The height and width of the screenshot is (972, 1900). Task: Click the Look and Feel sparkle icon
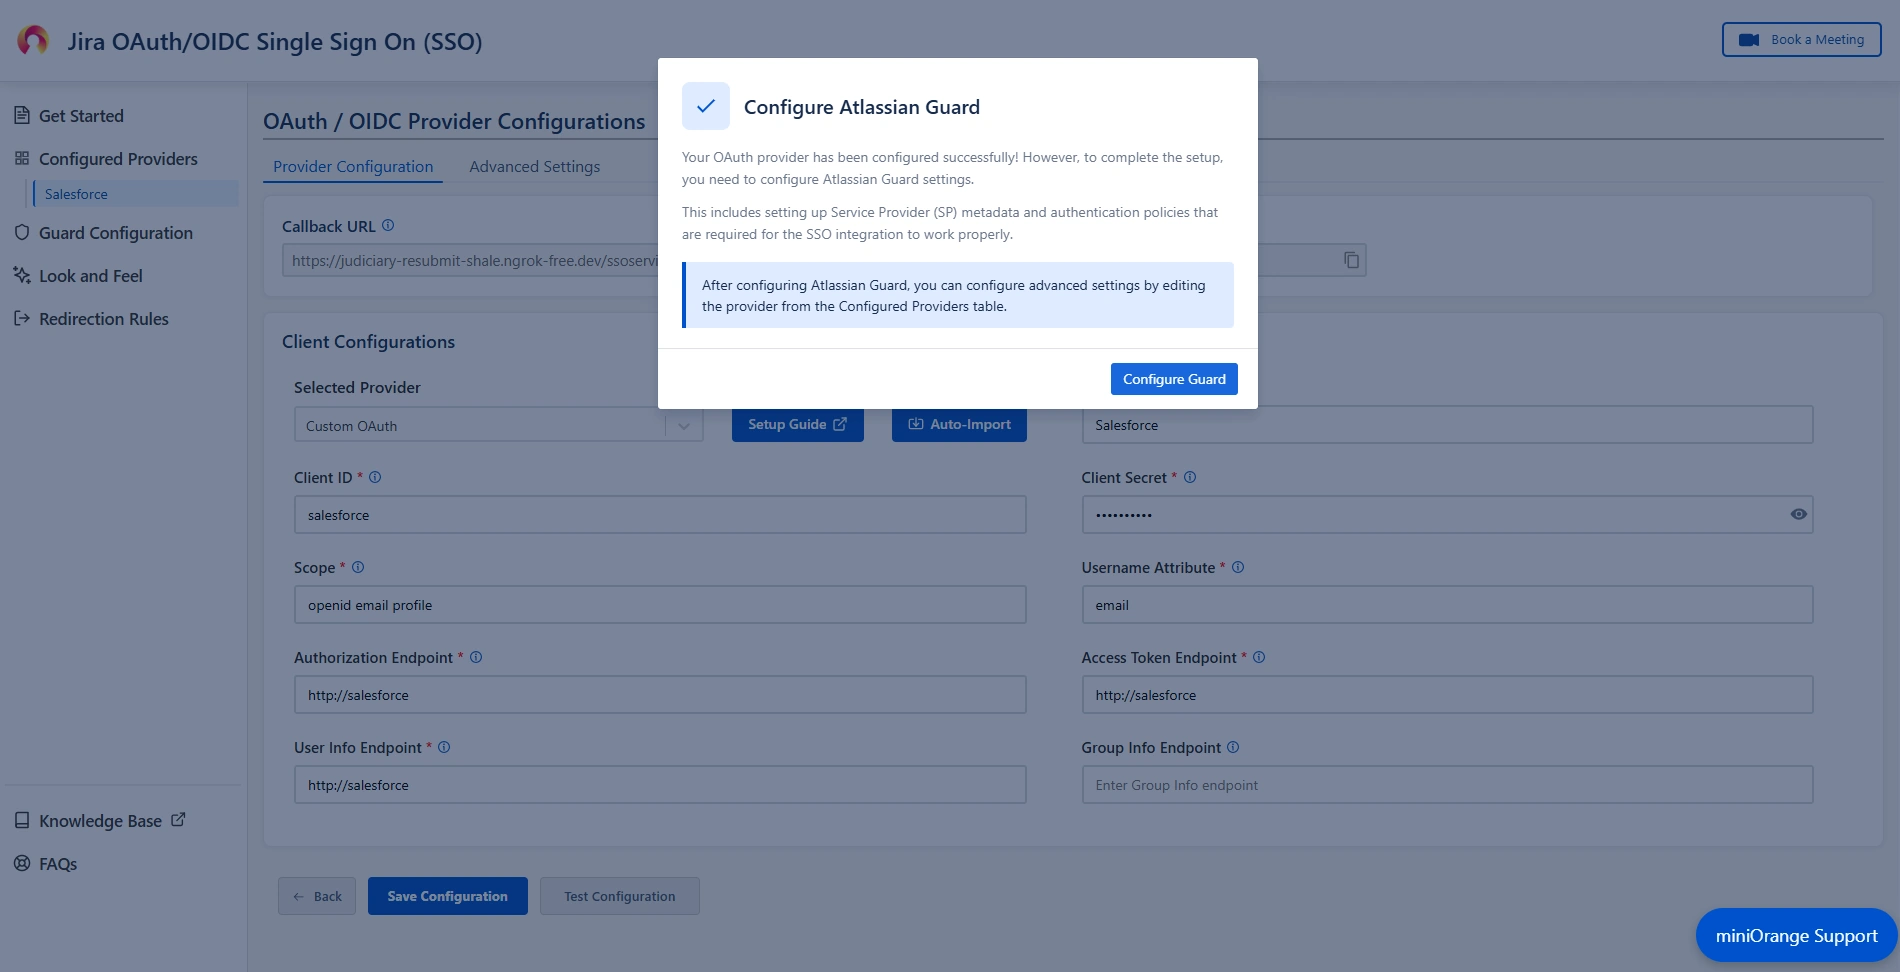[22, 275]
